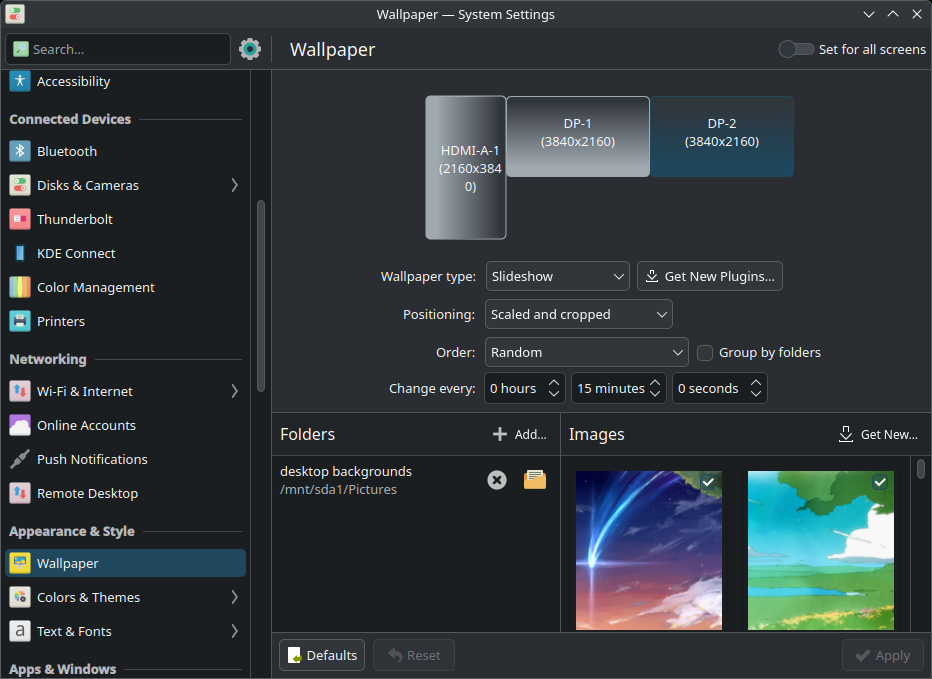
Task: Open the Positioning dropdown
Action: [x=578, y=314]
